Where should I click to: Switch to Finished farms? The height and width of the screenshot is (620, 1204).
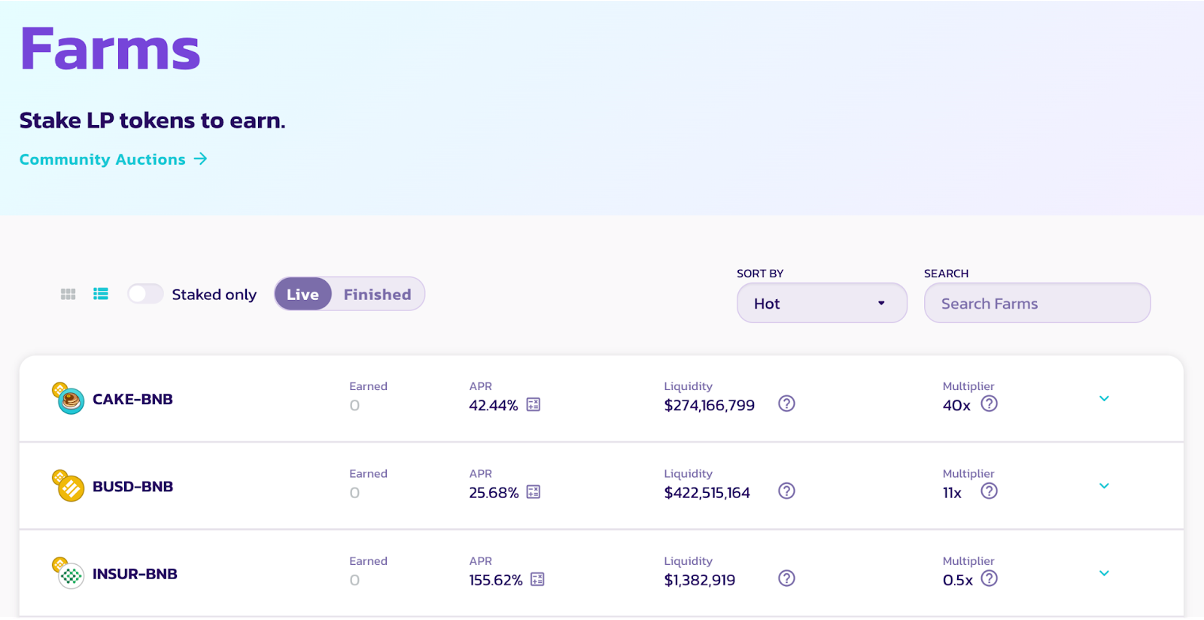377,294
